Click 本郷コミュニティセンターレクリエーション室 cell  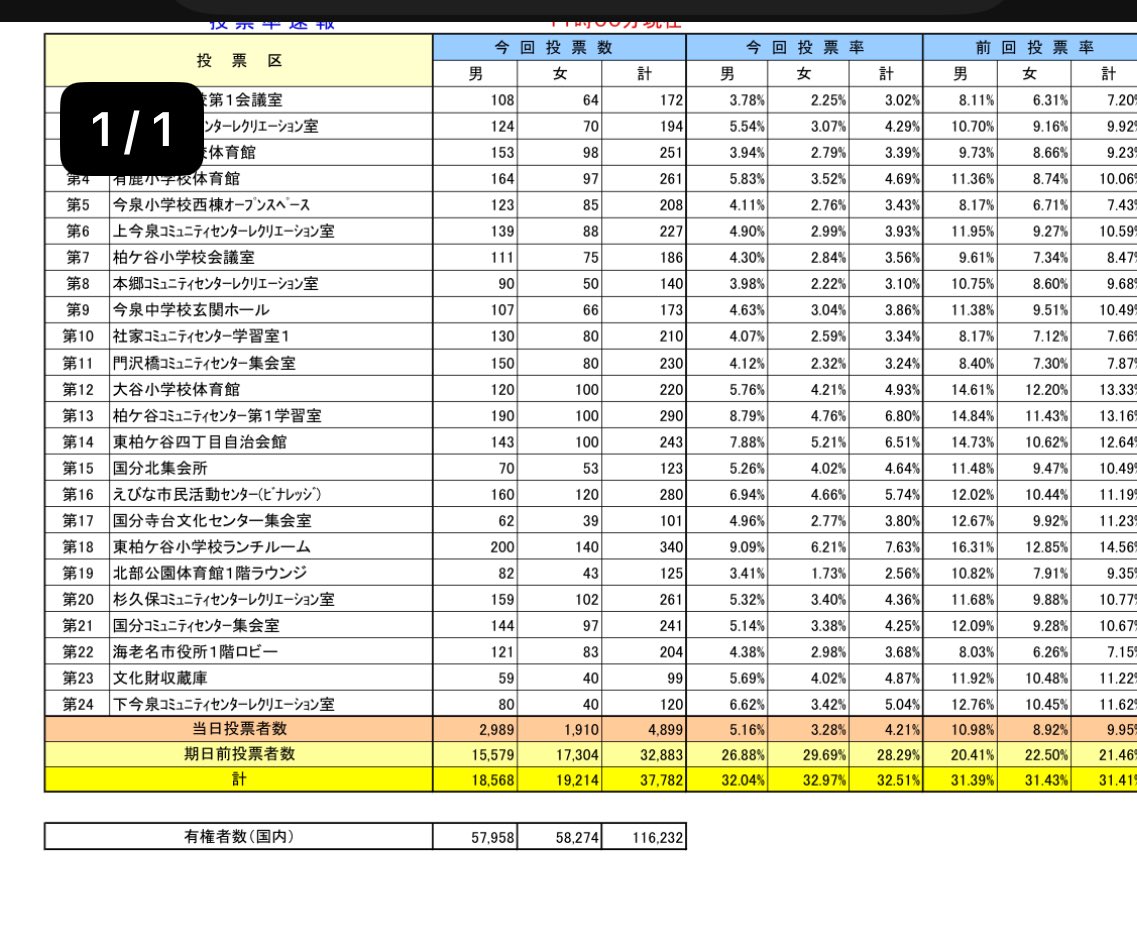[x=271, y=283]
